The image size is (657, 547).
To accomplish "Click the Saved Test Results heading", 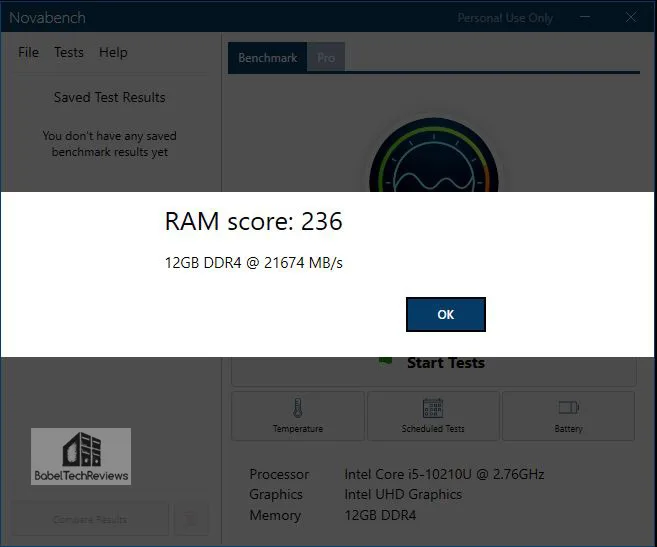I will [110, 97].
